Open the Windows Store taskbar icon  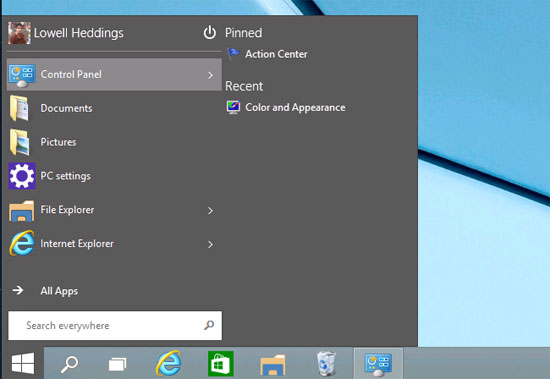coord(221,364)
